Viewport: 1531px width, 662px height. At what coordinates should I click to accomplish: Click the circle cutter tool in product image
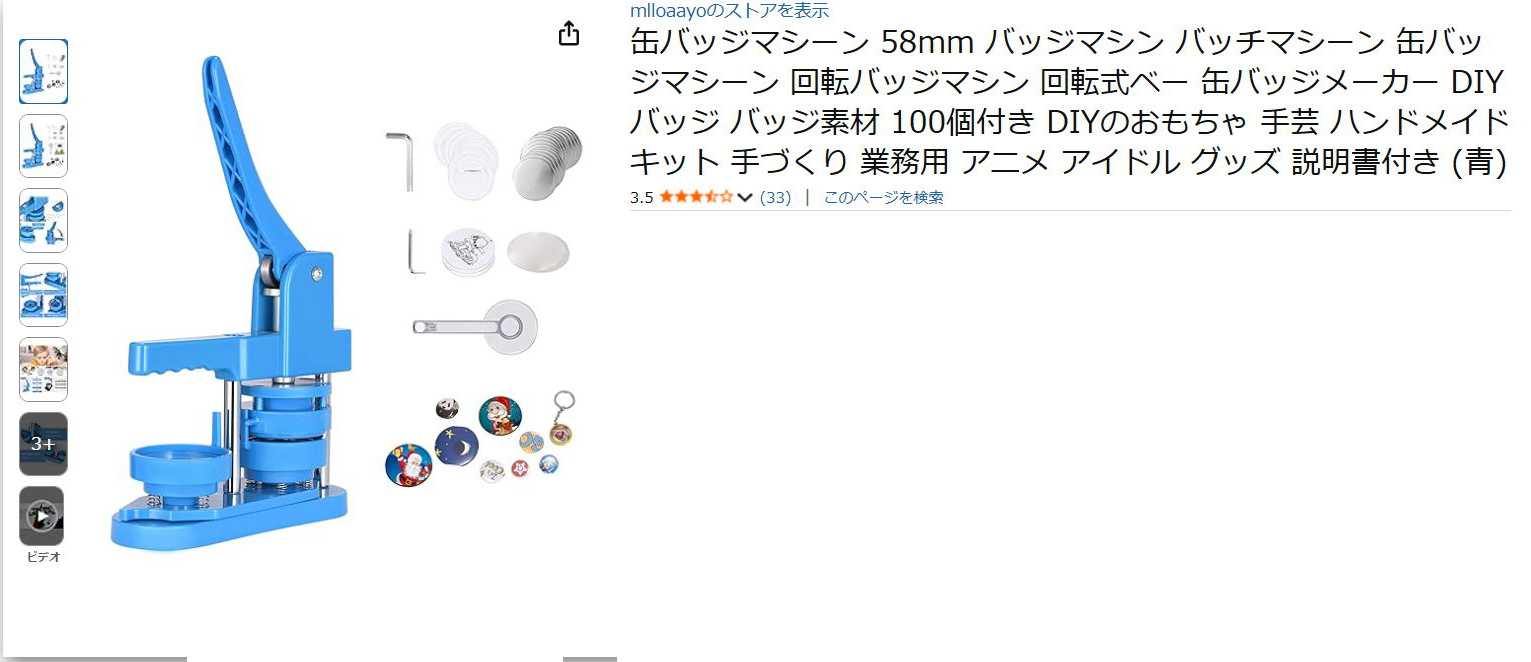(x=476, y=326)
